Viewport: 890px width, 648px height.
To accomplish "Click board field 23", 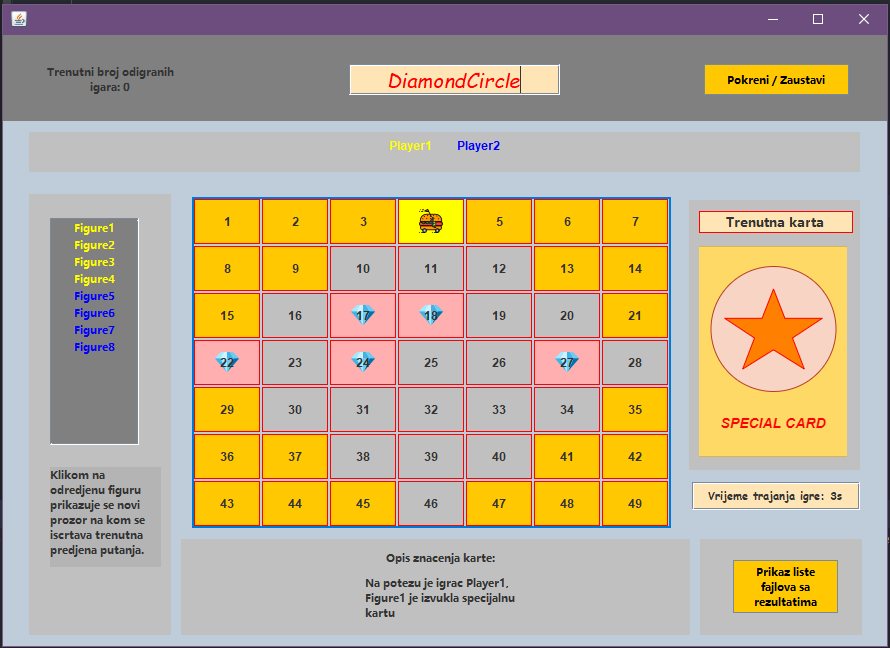I will point(295,363).
